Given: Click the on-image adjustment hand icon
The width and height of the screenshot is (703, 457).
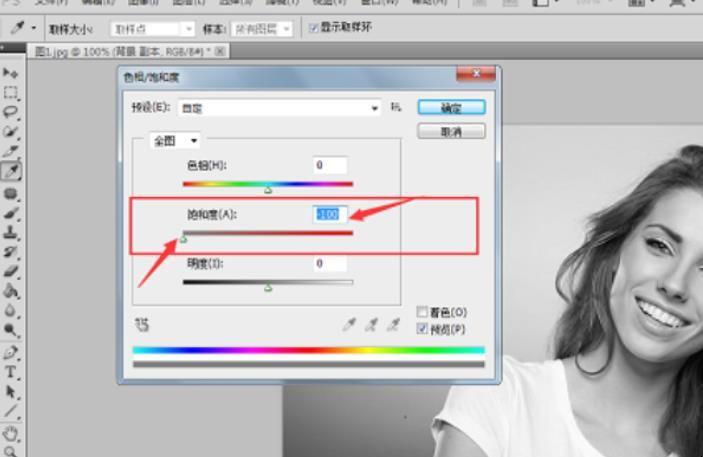Looking at the screenshot, I should pos(140,324).
